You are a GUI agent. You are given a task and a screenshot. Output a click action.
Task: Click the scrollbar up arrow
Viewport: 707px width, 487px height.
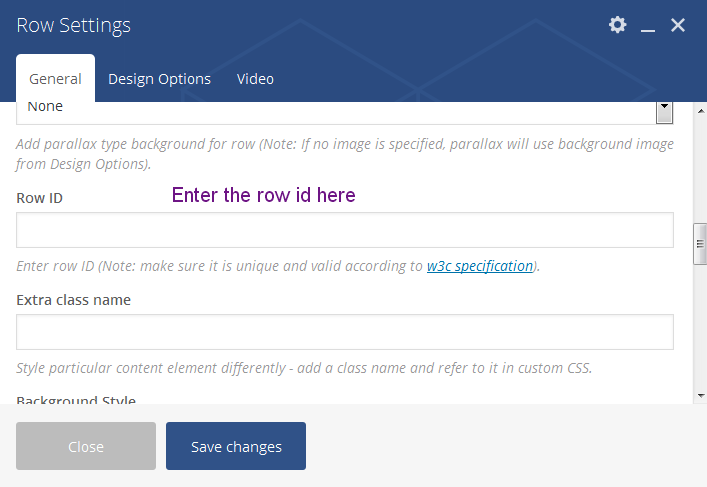701,107
